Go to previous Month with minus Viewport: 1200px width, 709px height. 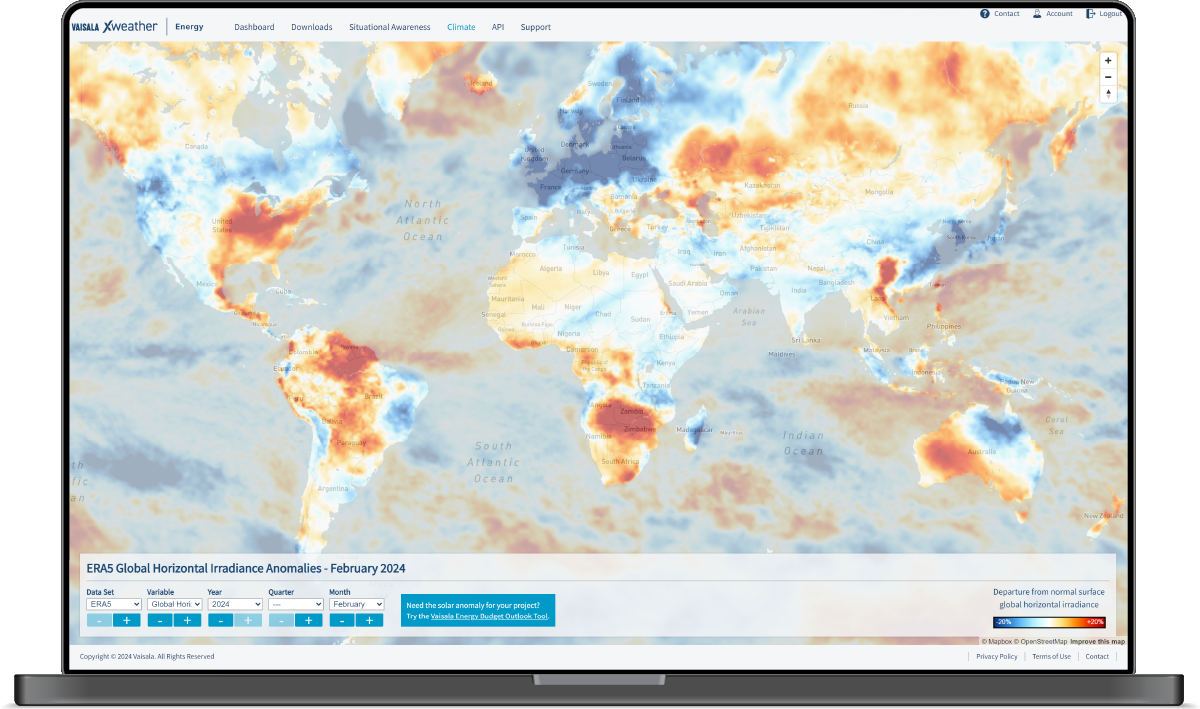342,620
